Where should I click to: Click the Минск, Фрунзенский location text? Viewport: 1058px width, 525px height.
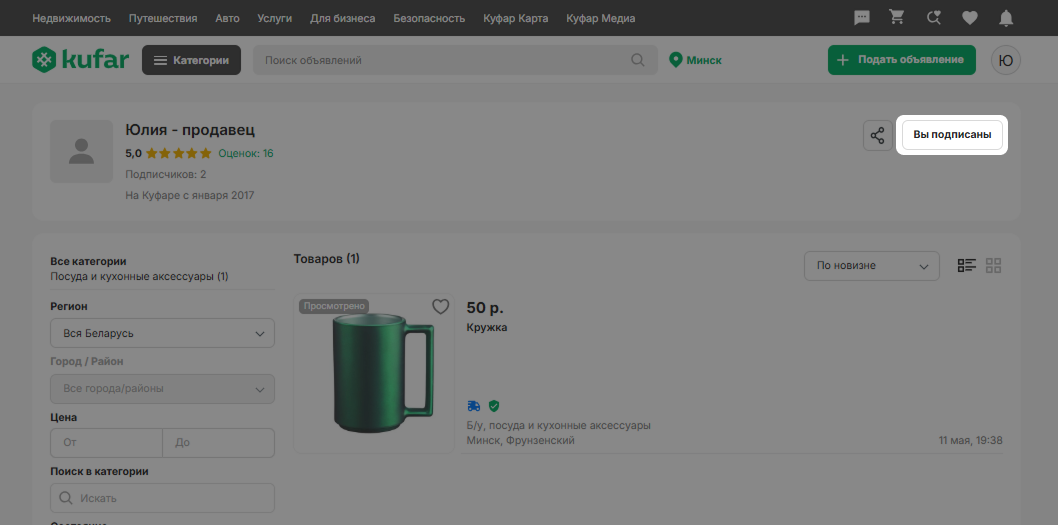coord(520,441)
